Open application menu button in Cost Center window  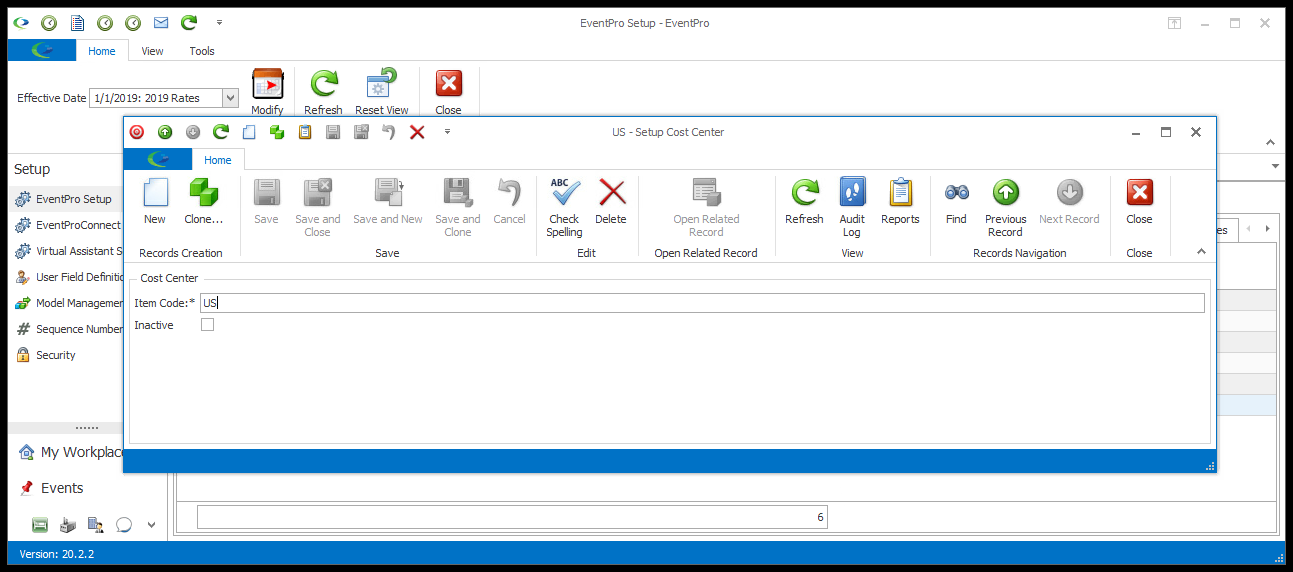click(x=158, y=160)
